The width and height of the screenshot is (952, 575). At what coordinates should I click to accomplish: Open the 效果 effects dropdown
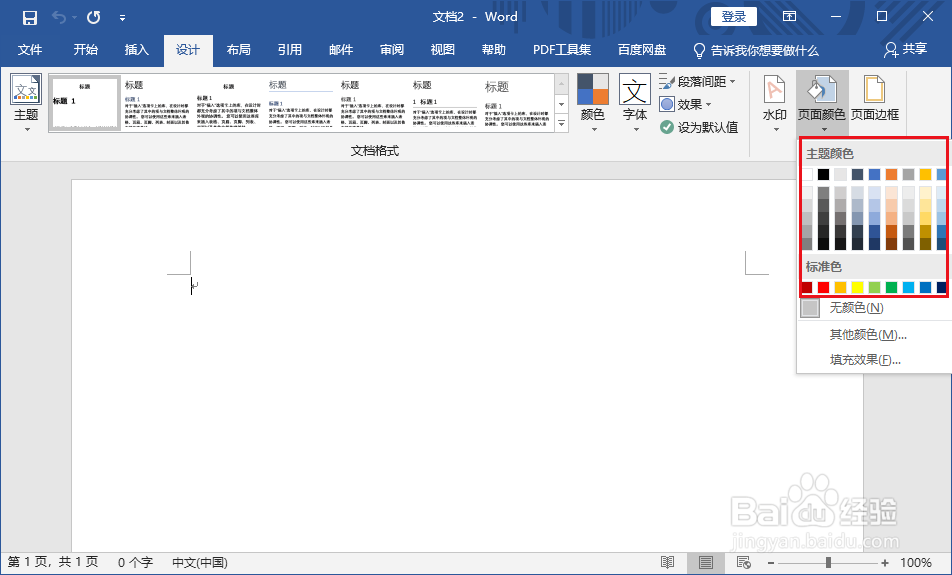point(685,104)
